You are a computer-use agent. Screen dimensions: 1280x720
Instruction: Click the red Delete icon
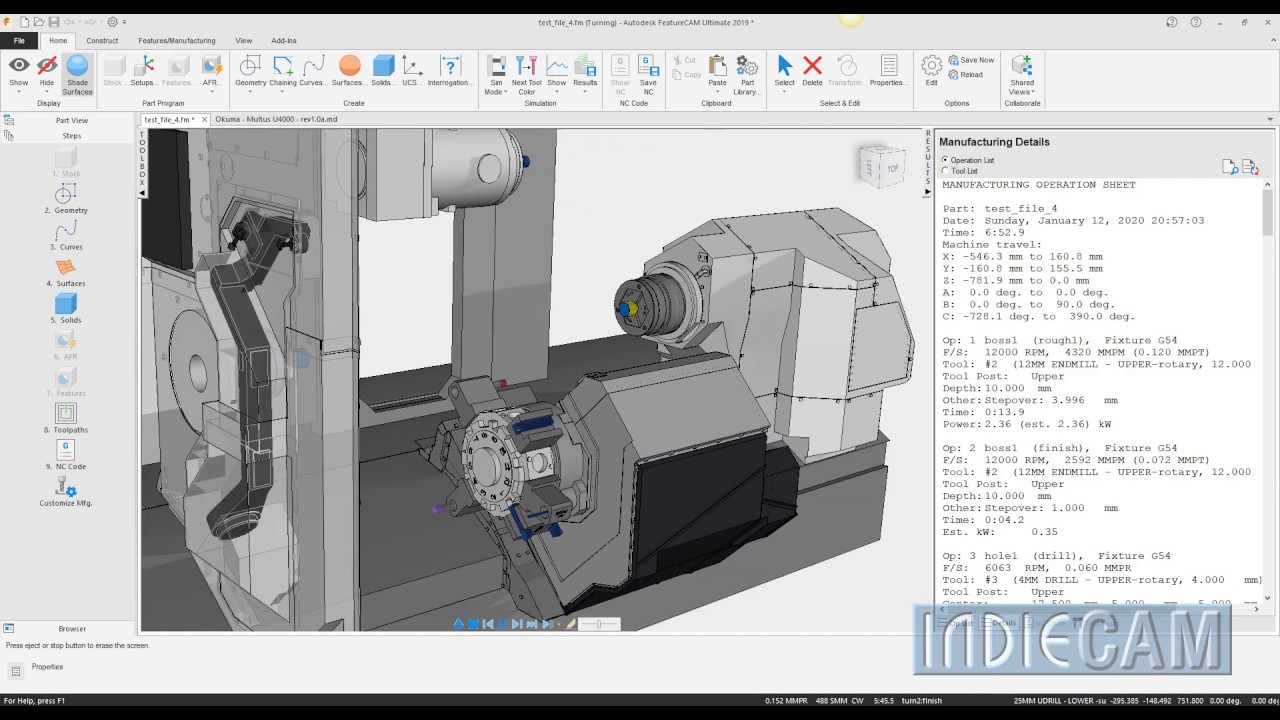pos(812,66)
